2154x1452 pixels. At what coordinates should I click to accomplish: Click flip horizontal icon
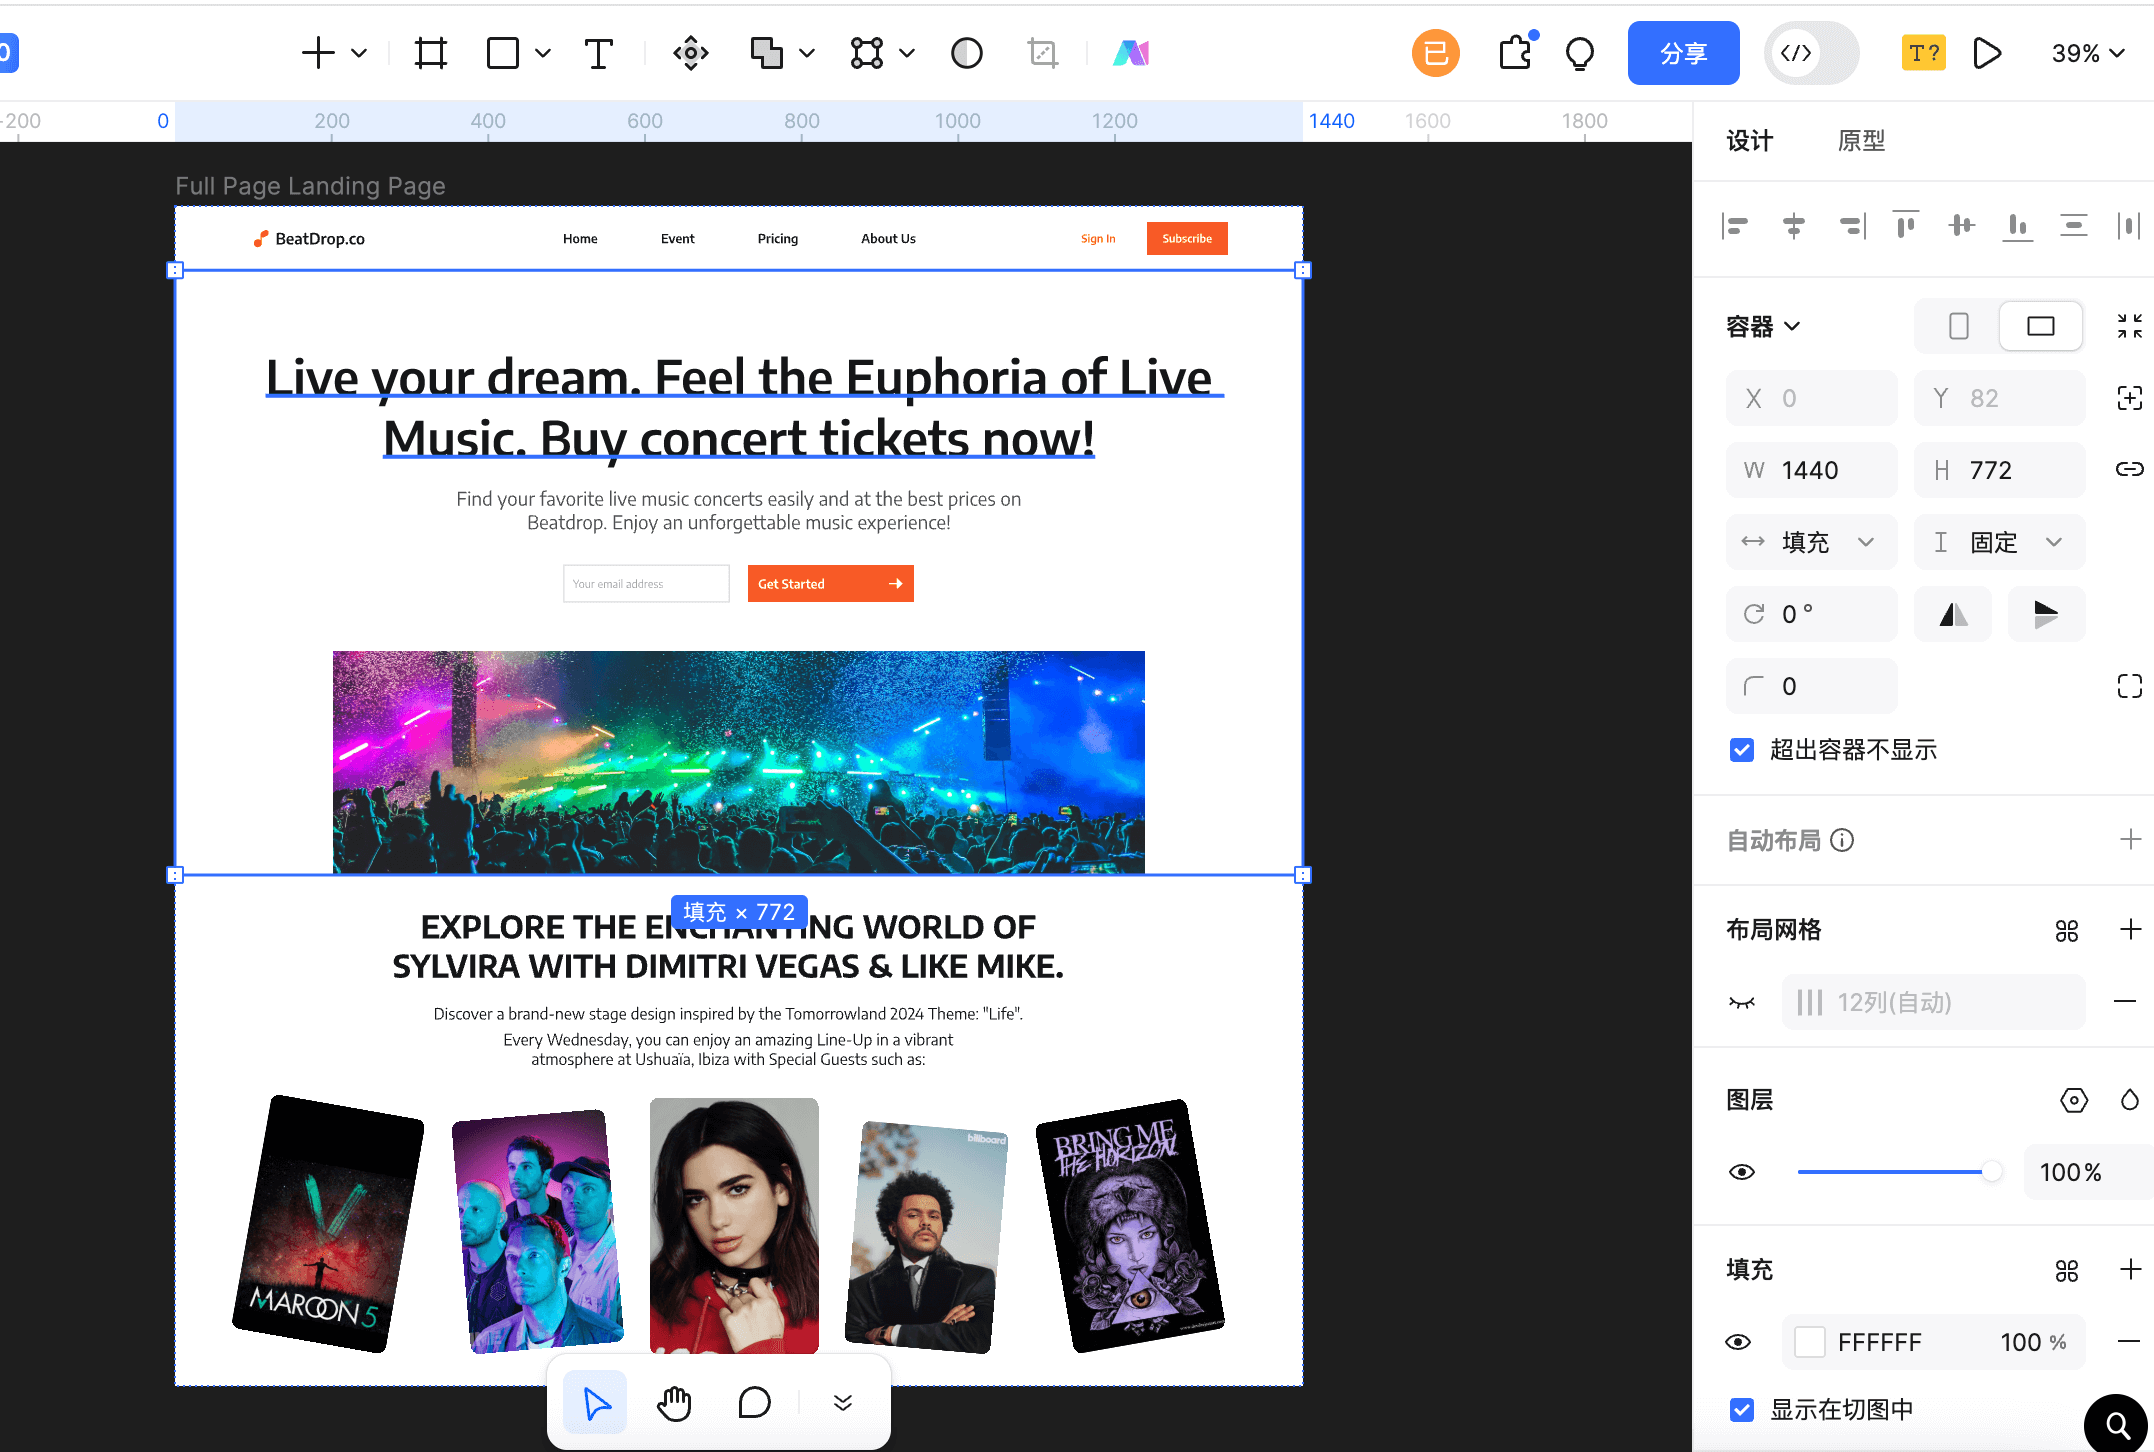1953,614
